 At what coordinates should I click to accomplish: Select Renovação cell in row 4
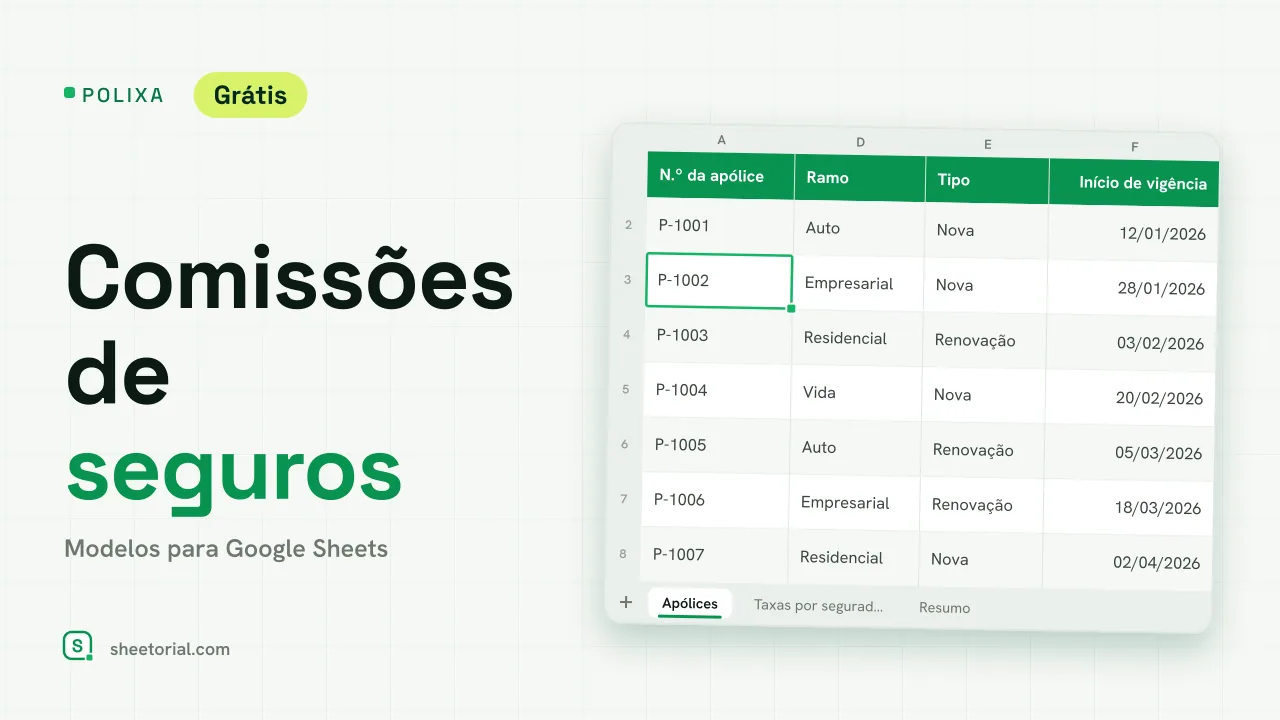point(984,340)
